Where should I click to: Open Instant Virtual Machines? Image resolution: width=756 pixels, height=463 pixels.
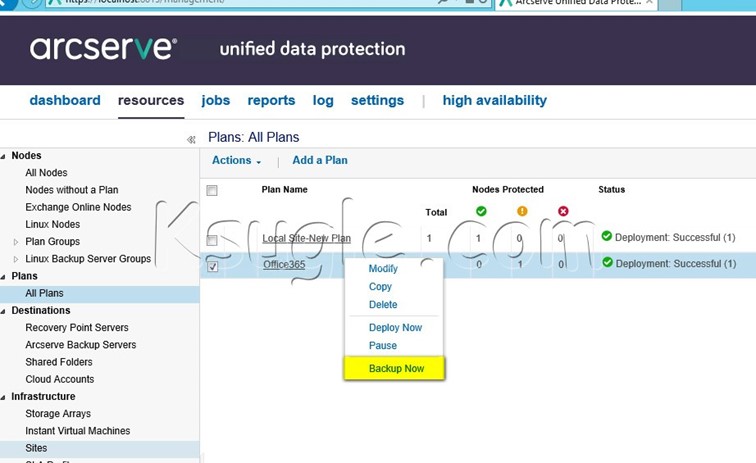(x=78, y=431)
